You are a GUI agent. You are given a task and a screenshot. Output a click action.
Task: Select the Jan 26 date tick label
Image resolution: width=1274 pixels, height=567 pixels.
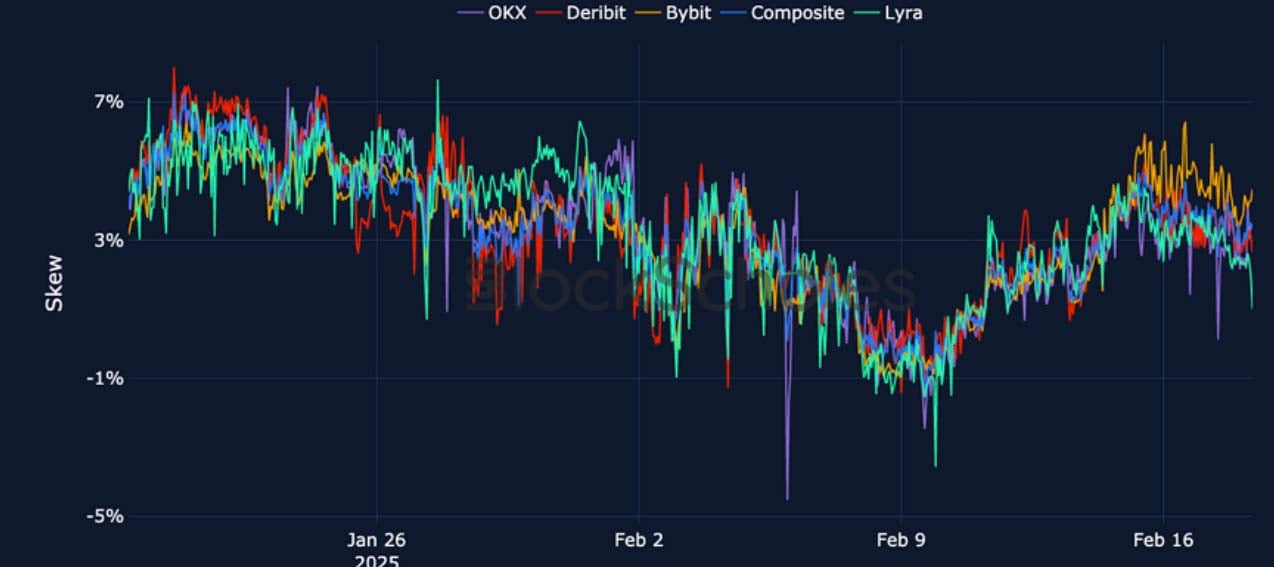(x=376, y=540)
